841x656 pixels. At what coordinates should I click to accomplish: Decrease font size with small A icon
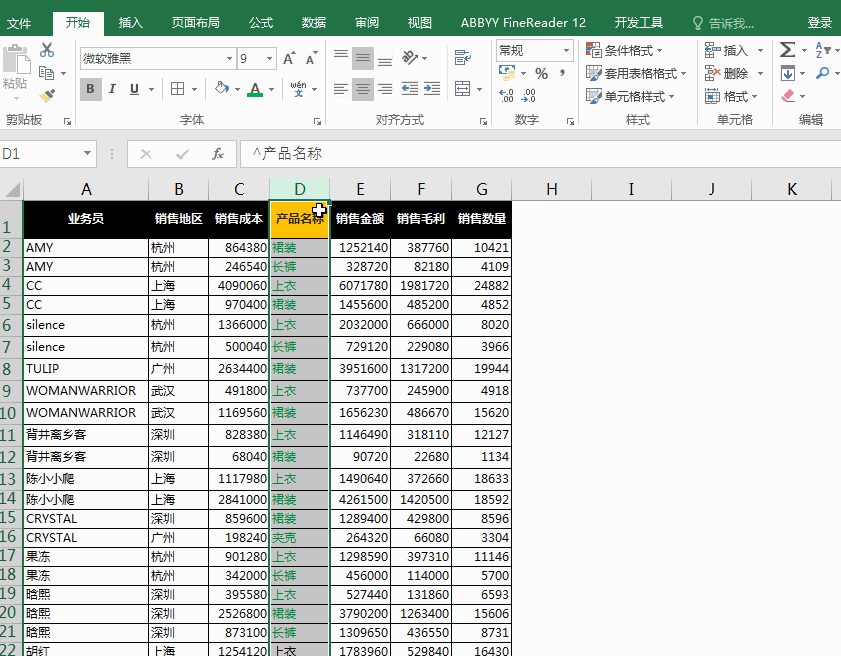click(311, 58)
